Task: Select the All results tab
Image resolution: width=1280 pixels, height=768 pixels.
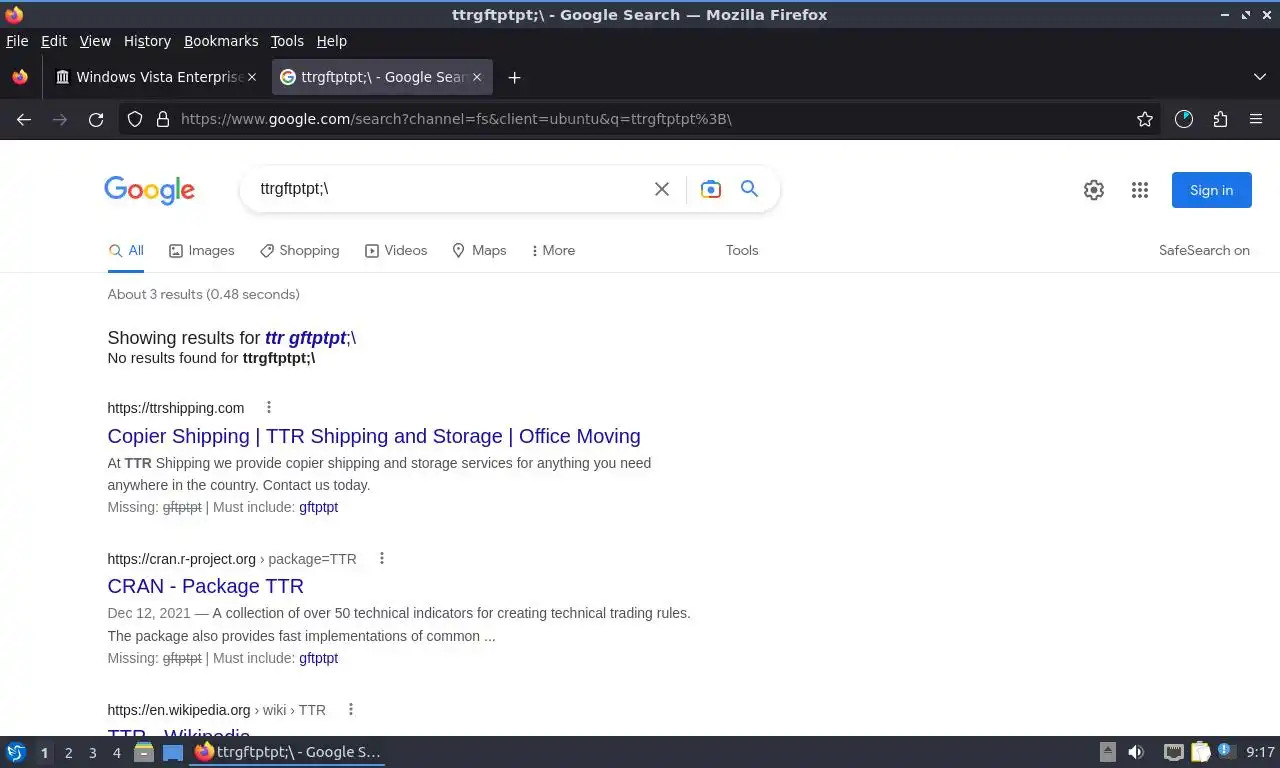Action: tap(126, 250)
